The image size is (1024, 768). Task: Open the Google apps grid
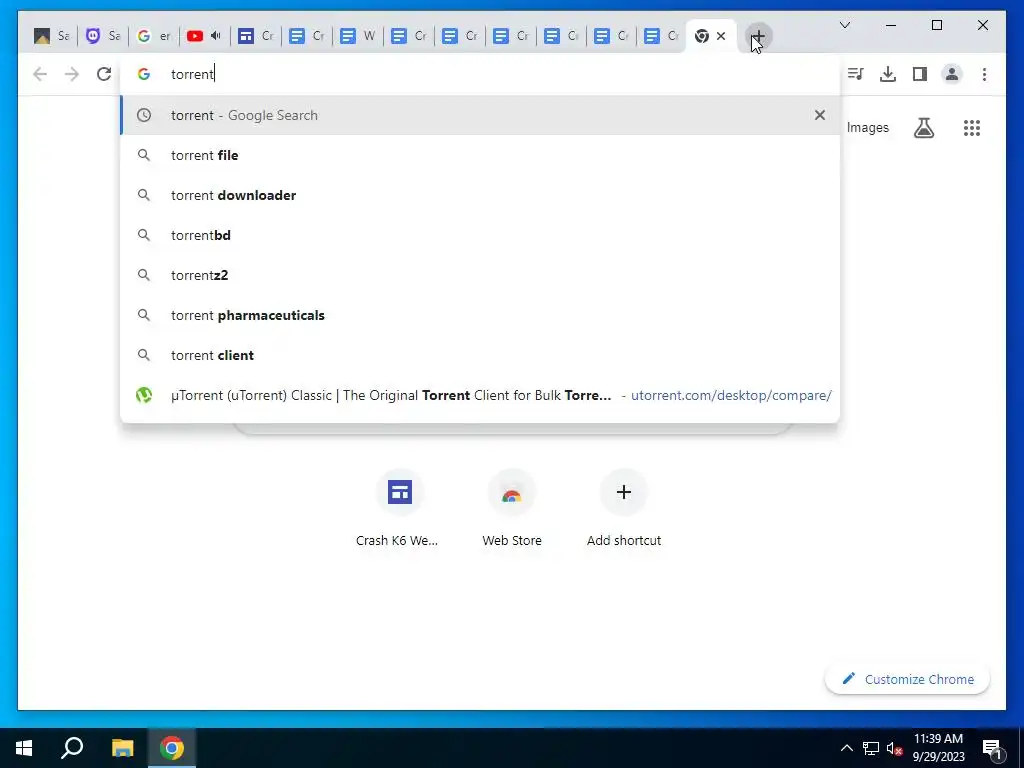point(972,128)
